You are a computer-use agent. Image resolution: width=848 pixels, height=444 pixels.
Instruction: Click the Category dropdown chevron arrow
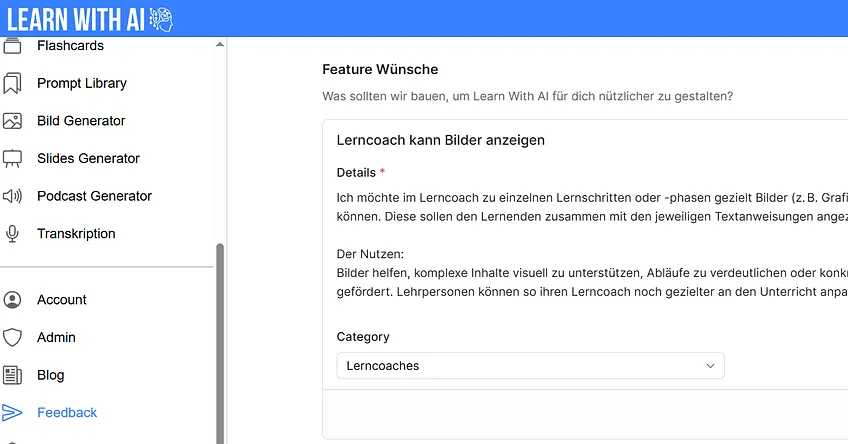coord(710,366)
